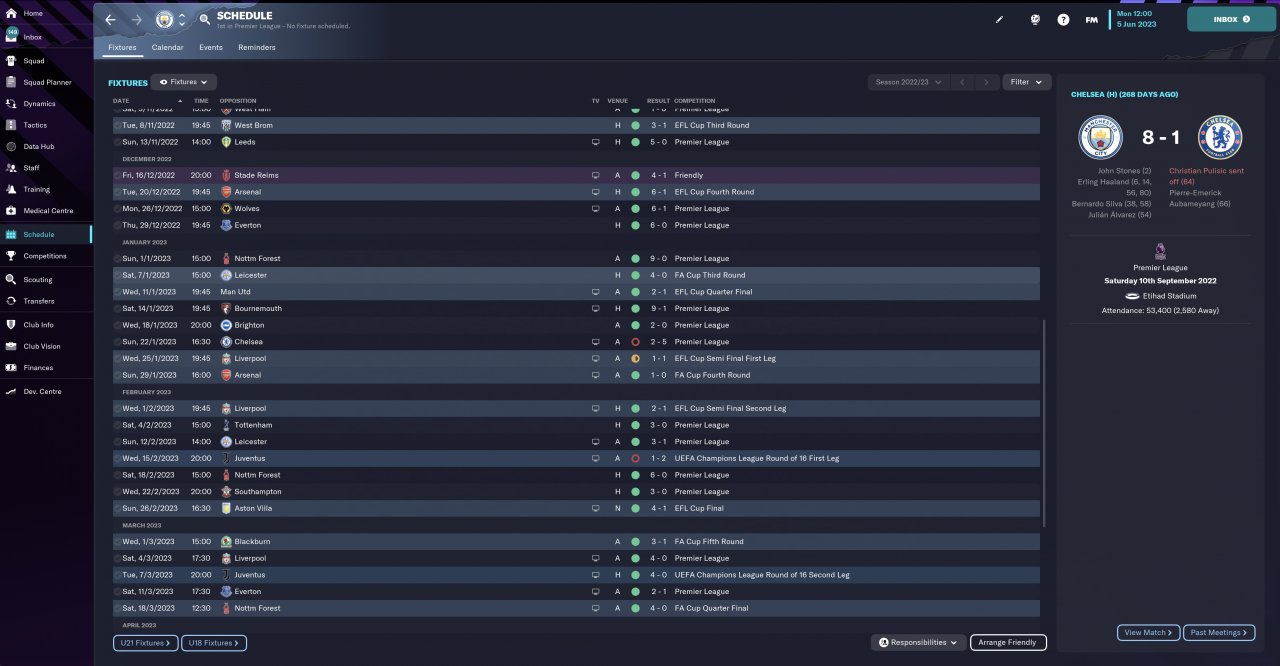Click the Bournemouth 9 - 1 fixture row

(x=576, y=308)
